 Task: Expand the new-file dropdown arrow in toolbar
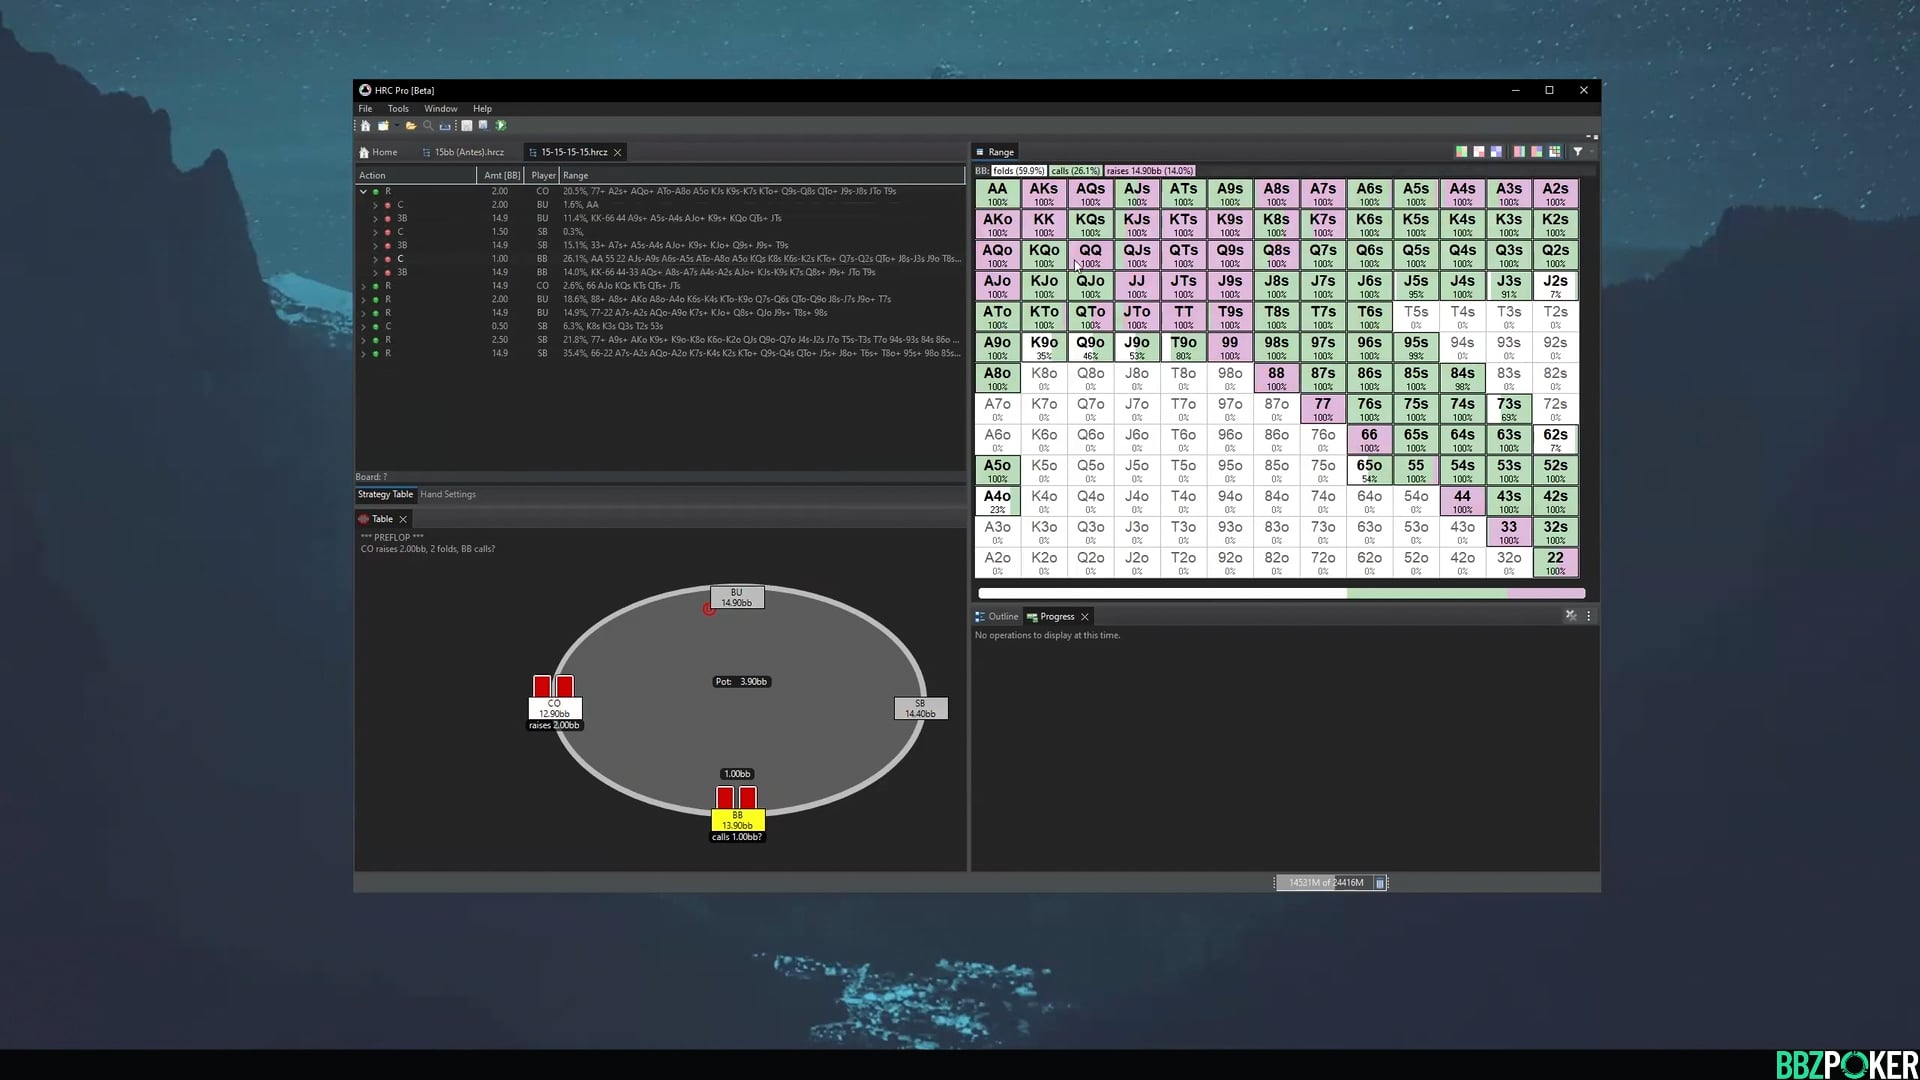tap(396, 125)
